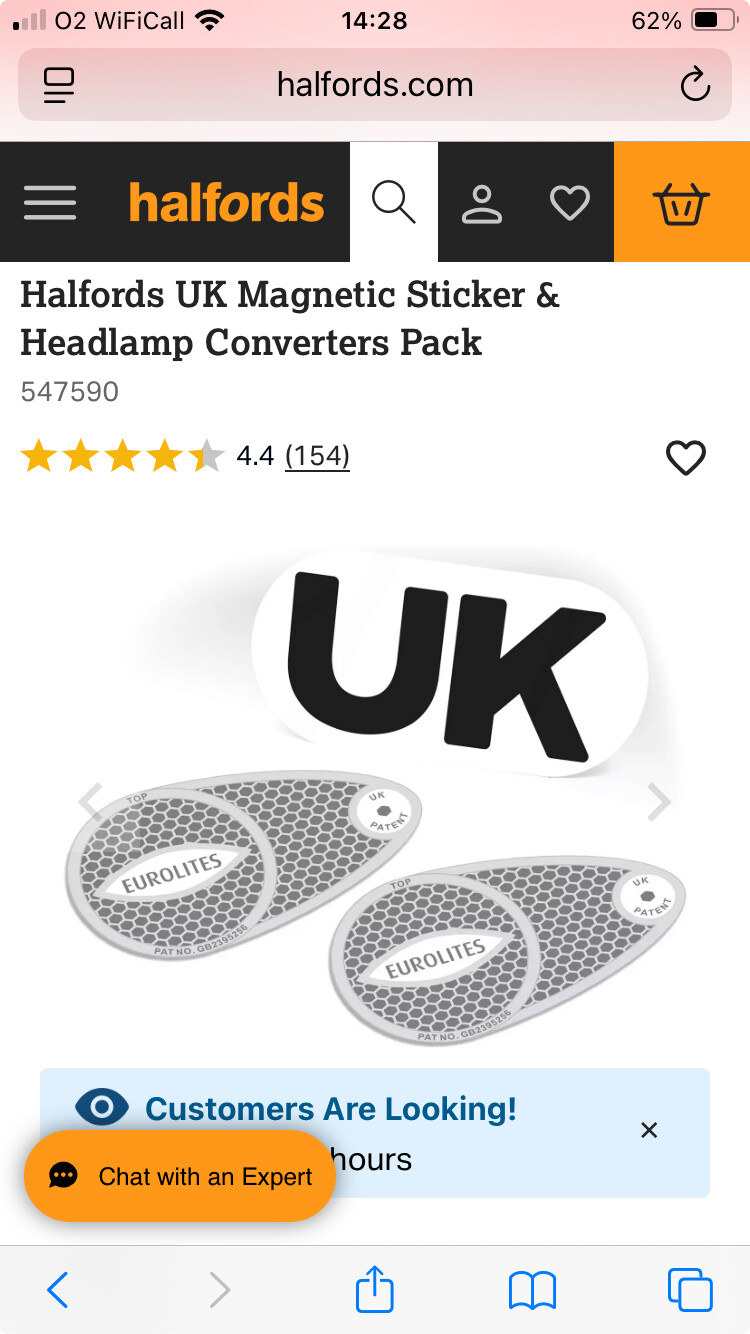Open Safari page settings reader icon
The image size is (750, 1334).
[59, 85]
